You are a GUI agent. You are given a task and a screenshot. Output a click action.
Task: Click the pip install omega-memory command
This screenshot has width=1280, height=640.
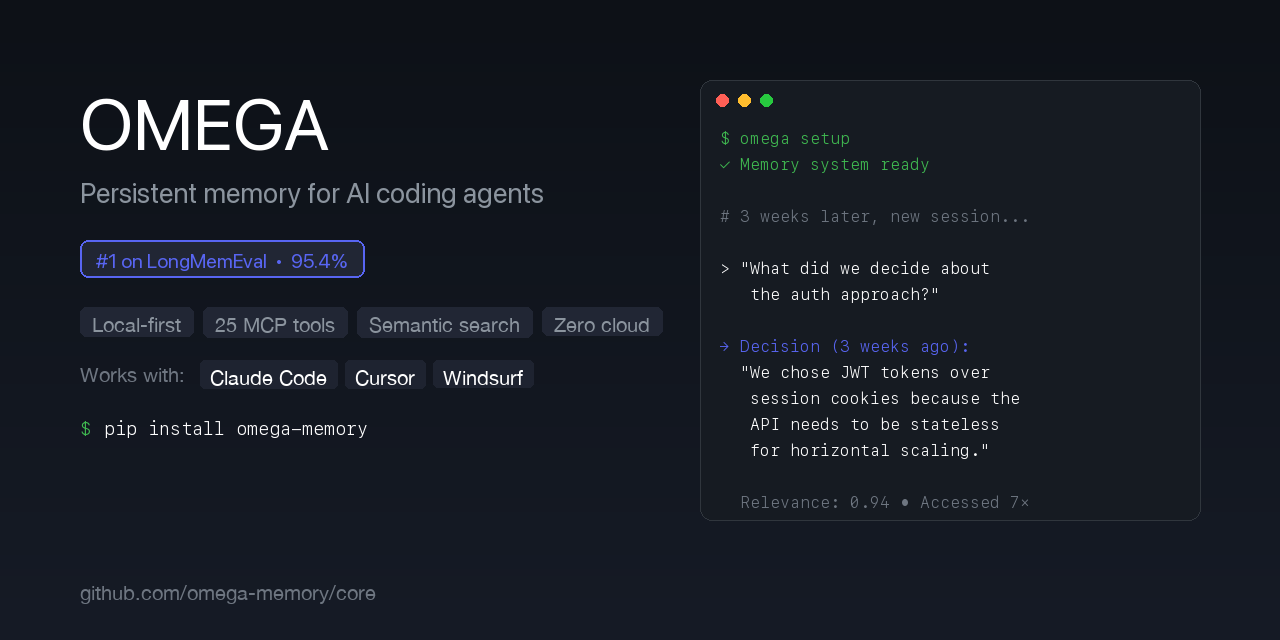(236, 429)
